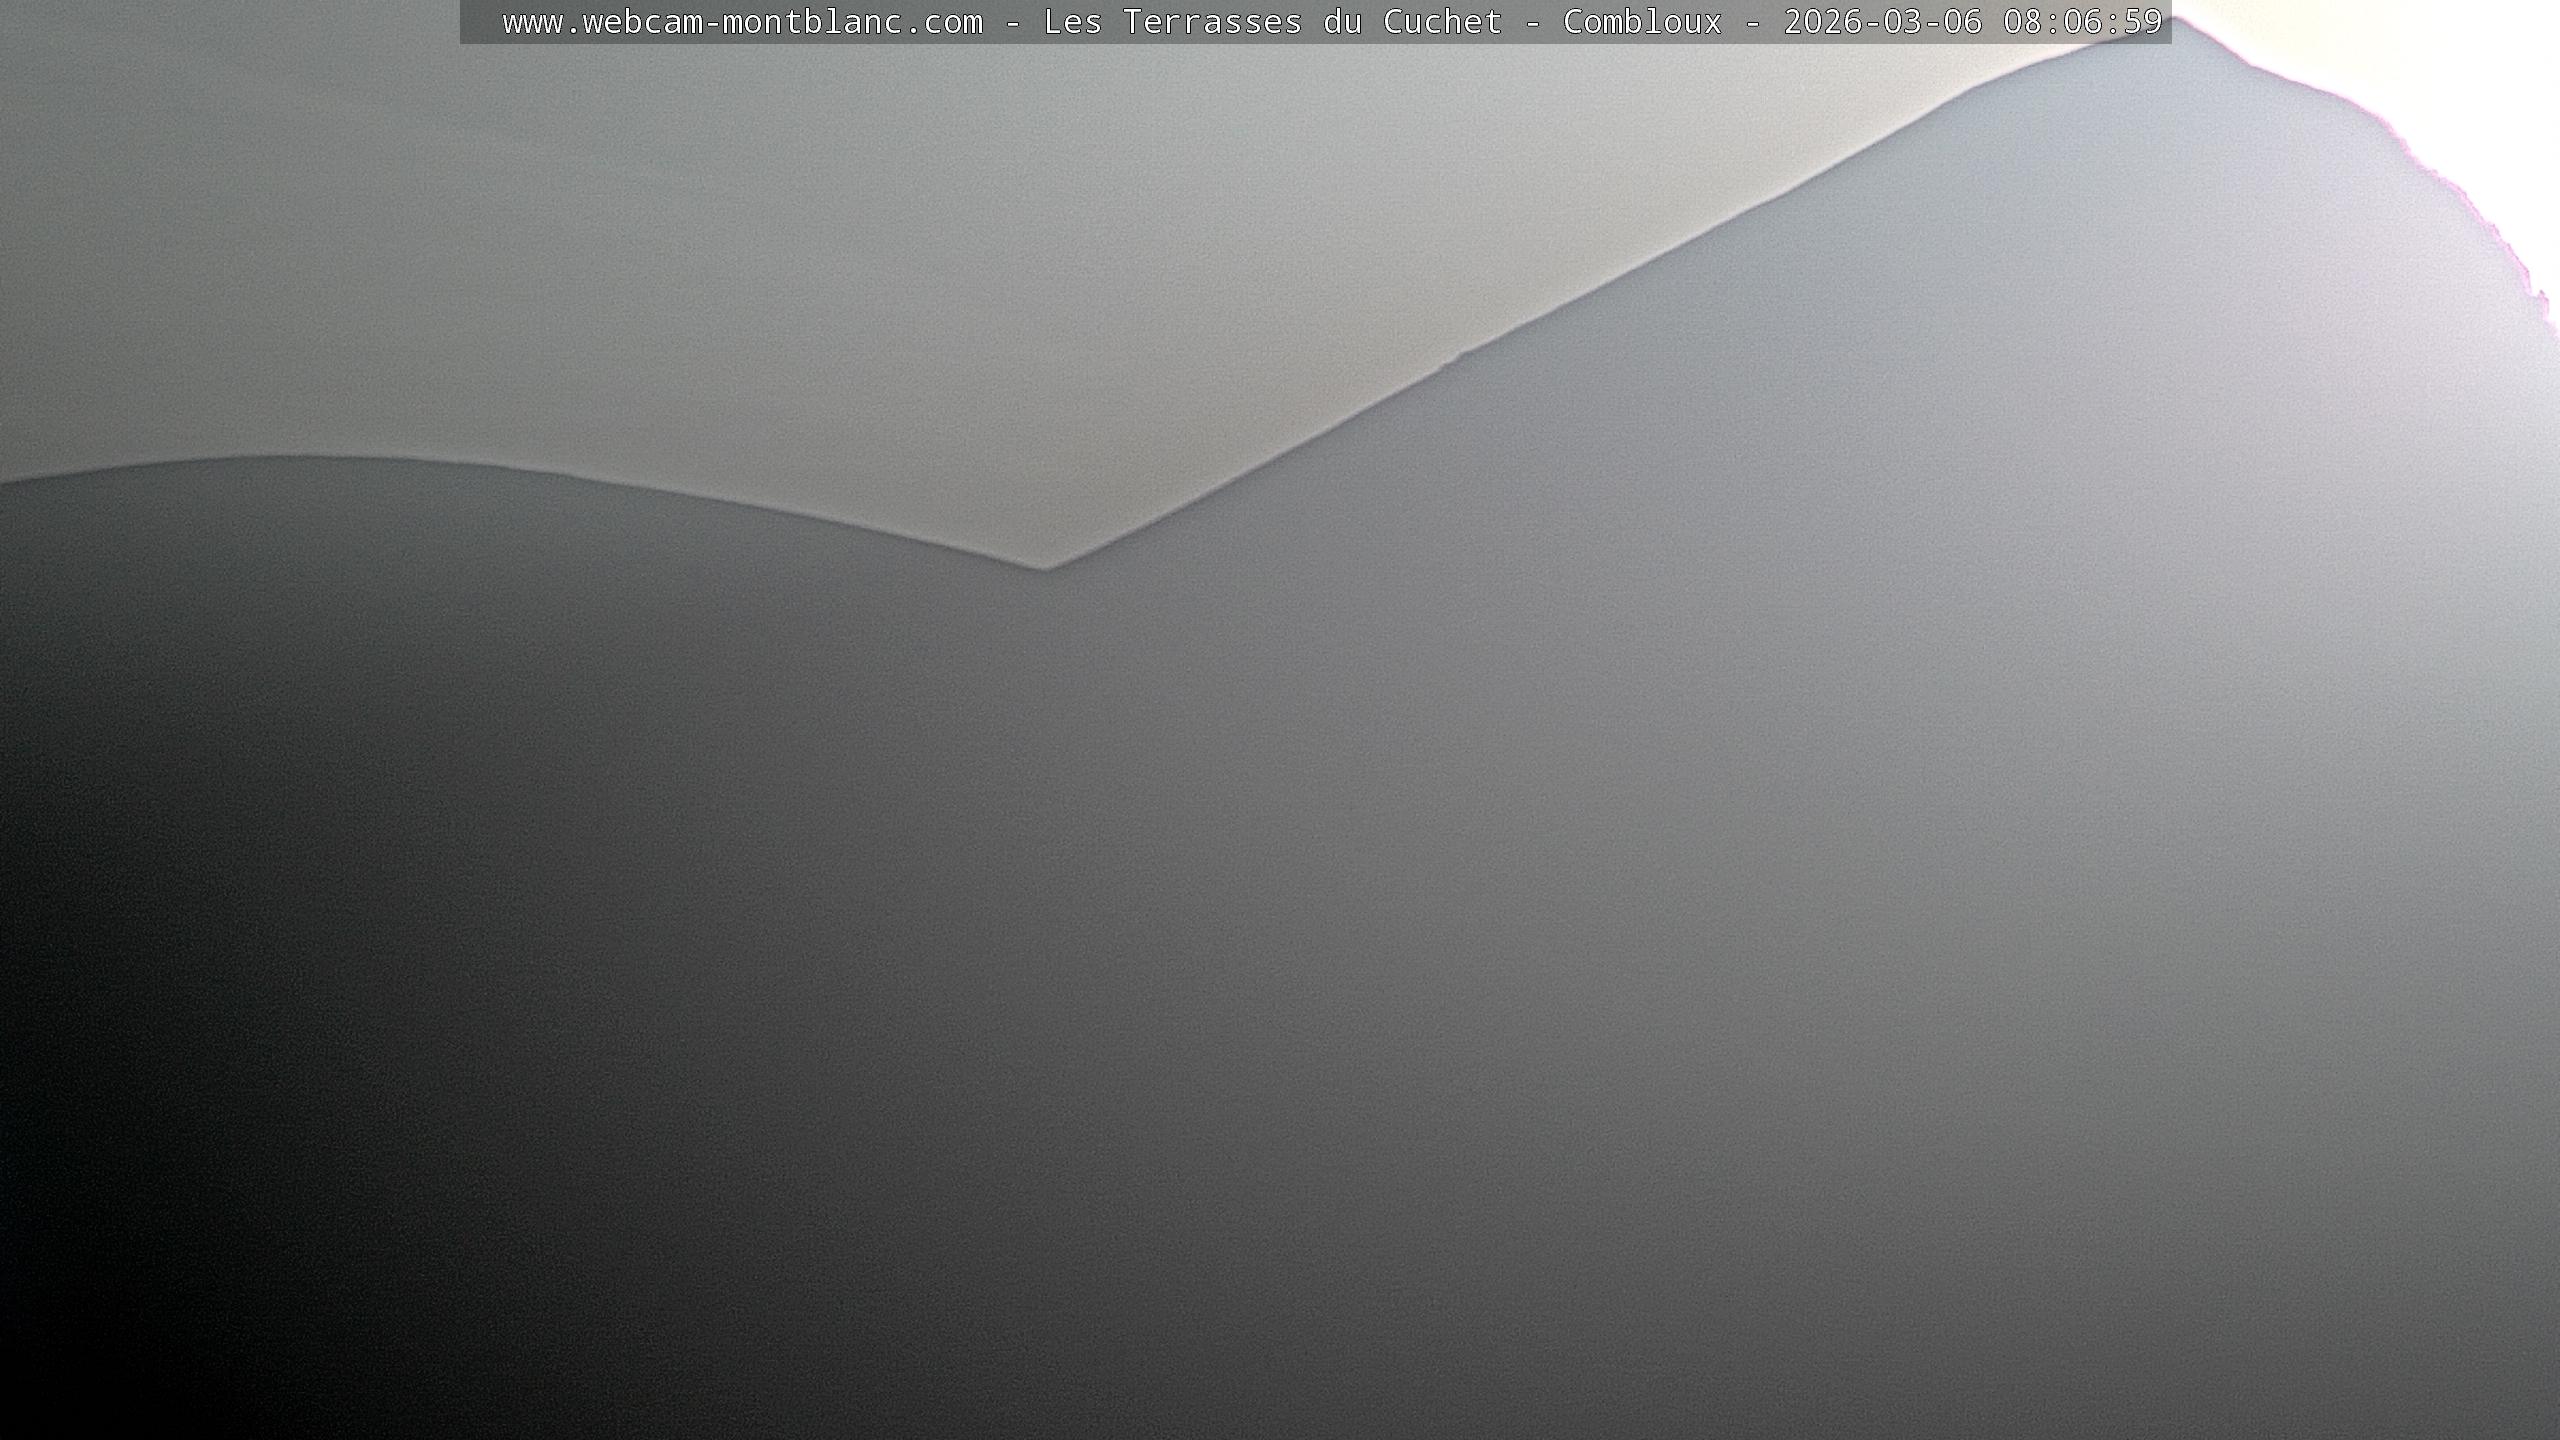The width and height of the screenshot is (2560, 1440).
Task: Click the 'Les Terrasses du Cuchet' caption
Action: coord(1272,22)
